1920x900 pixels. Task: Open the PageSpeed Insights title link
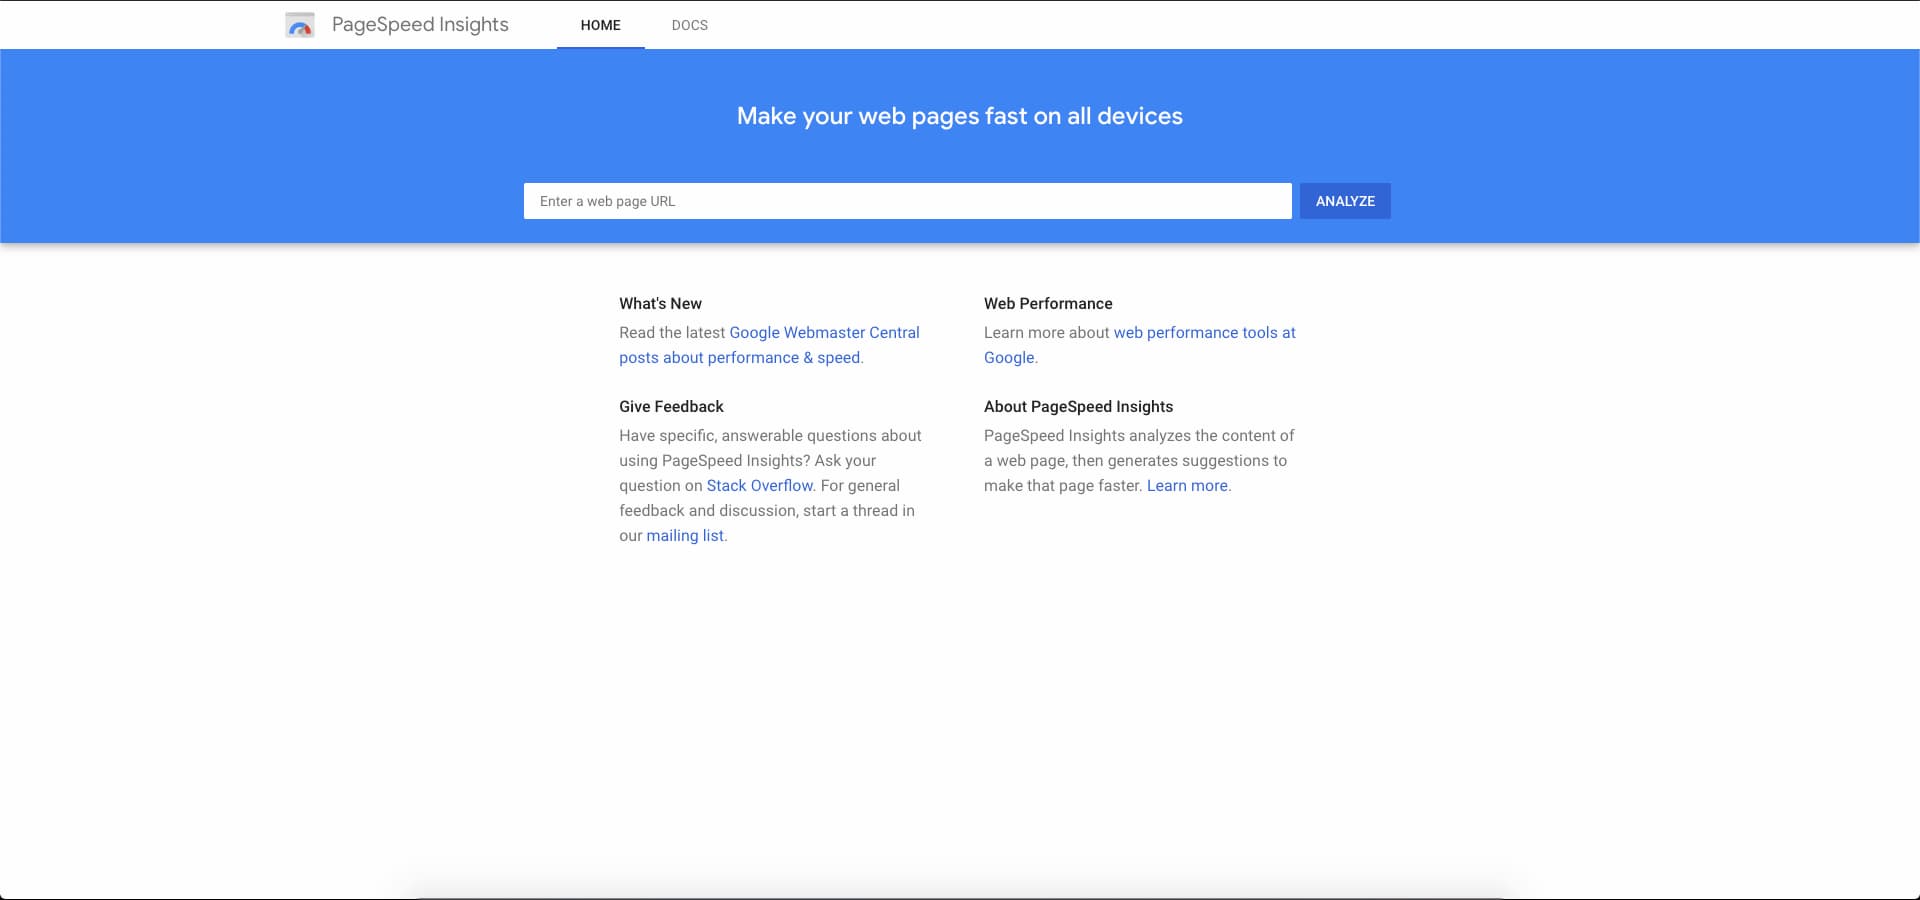pyautogui.click(x=420, y=25)
